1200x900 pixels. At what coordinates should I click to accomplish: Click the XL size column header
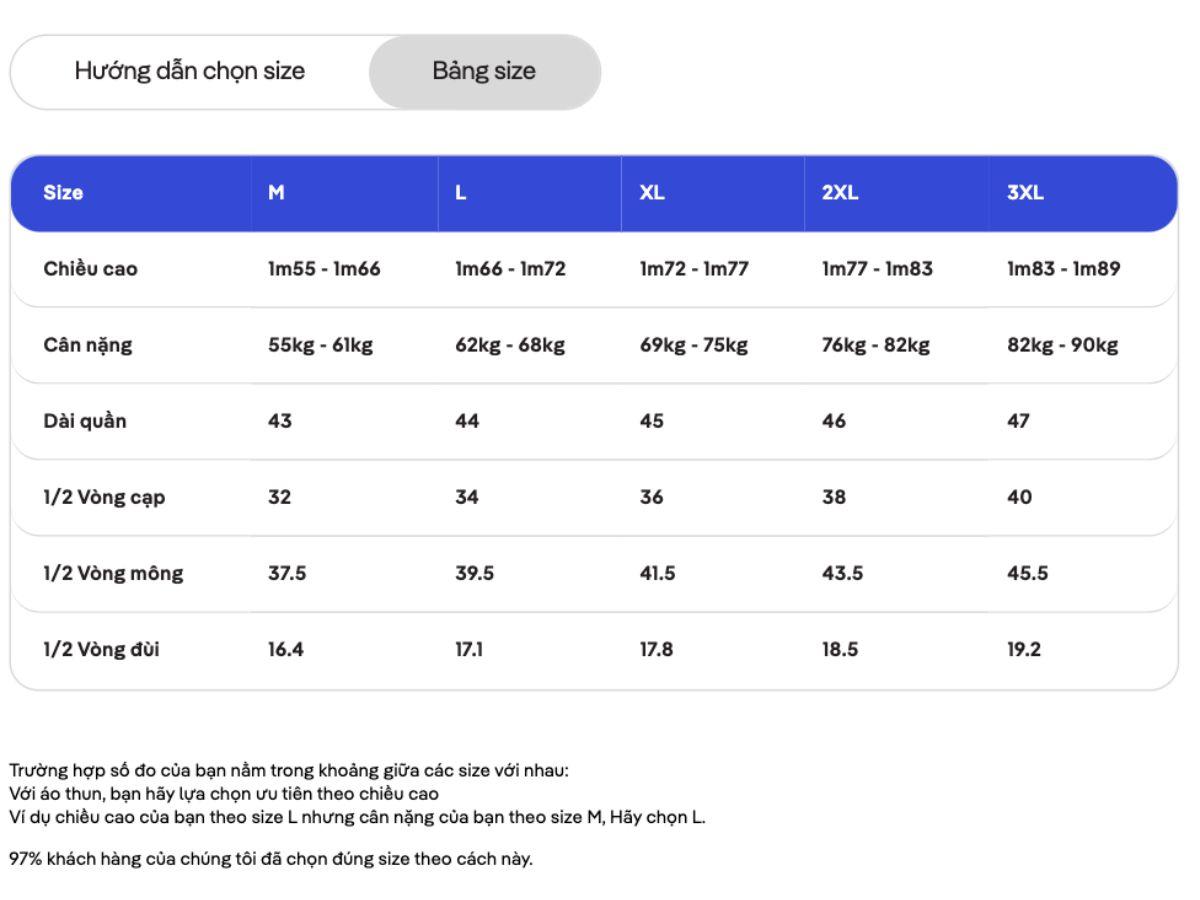pos(652,193)
